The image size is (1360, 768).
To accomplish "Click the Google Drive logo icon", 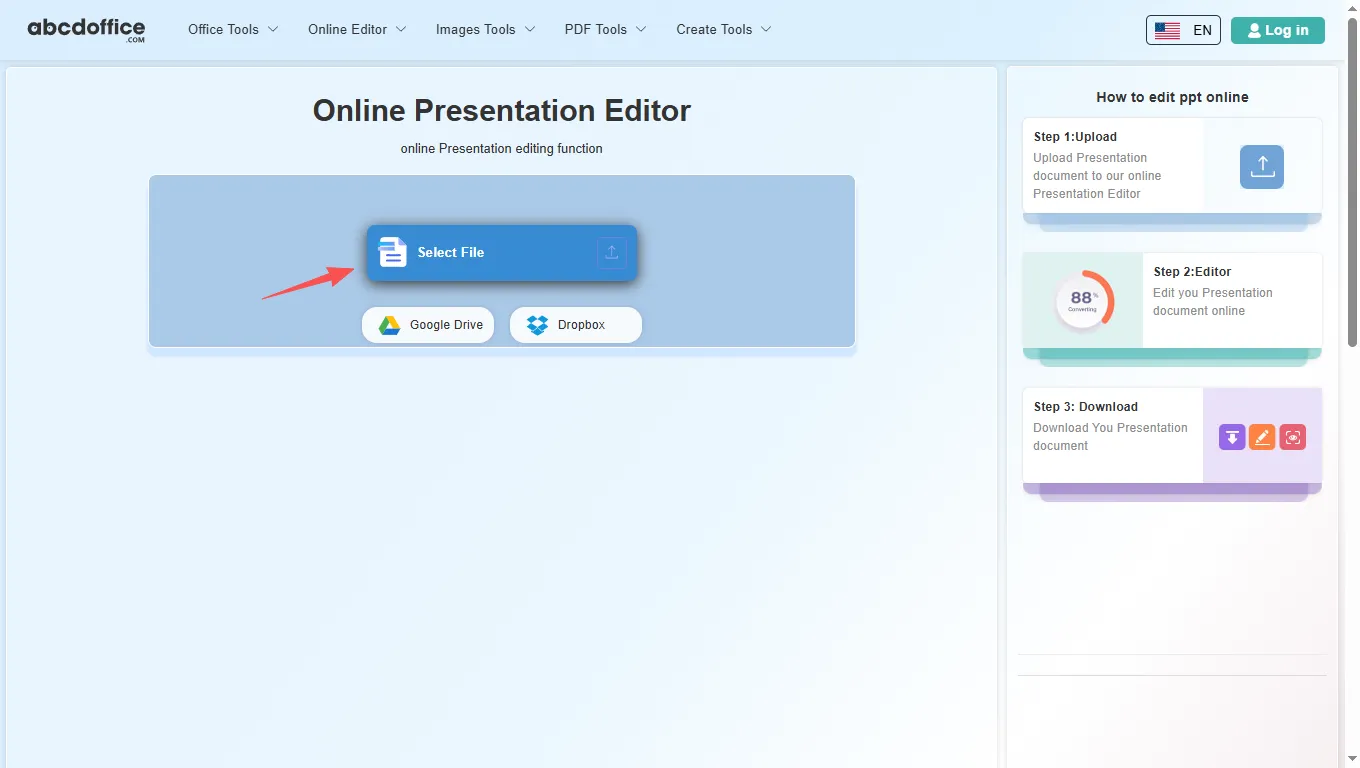I will [389, 325].
